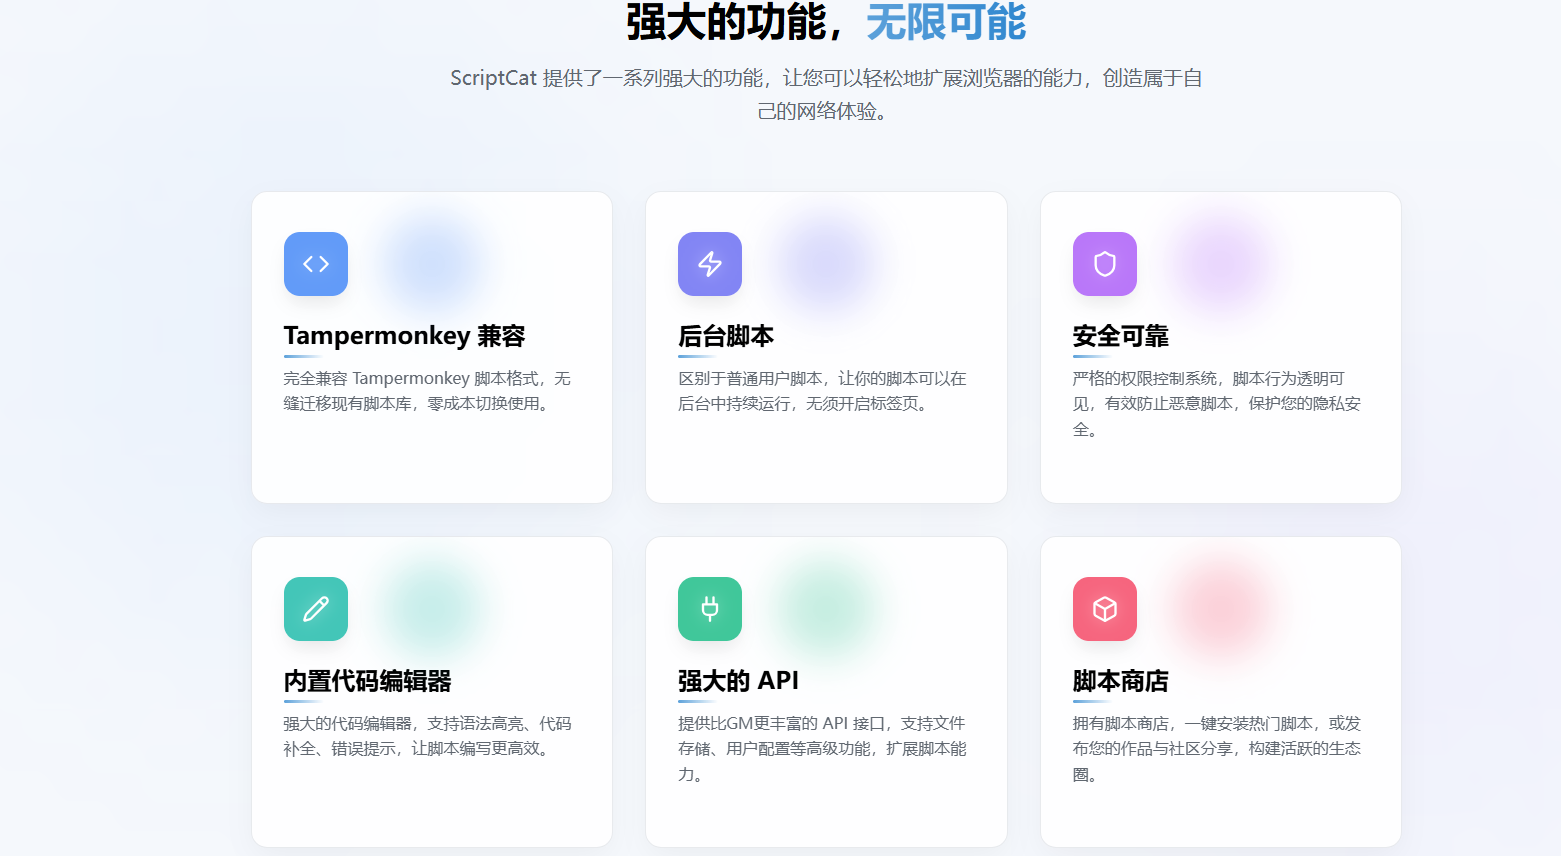The height and width of the screenshot is (856, 1561).
Task: Click description '强大的代码编辑器, 支持语法高亮'
Action: pos(427,736)
